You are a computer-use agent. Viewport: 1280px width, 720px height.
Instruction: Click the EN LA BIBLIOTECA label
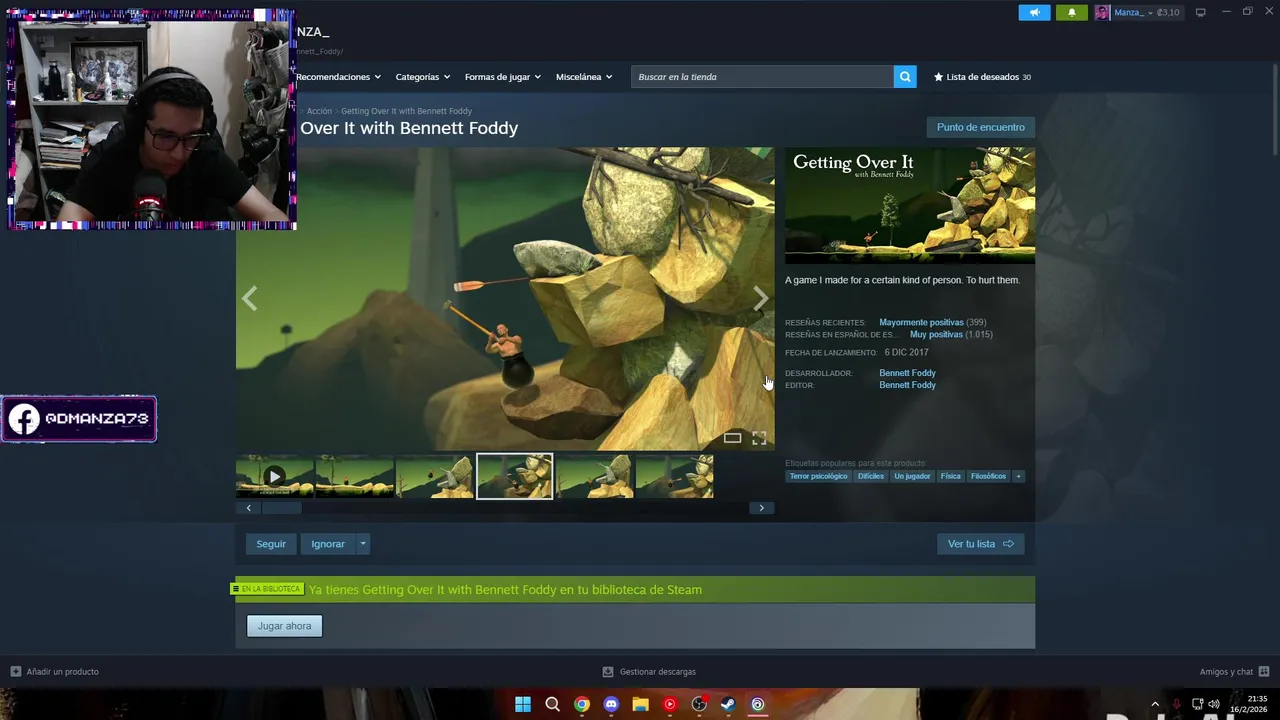pos(267,589)
